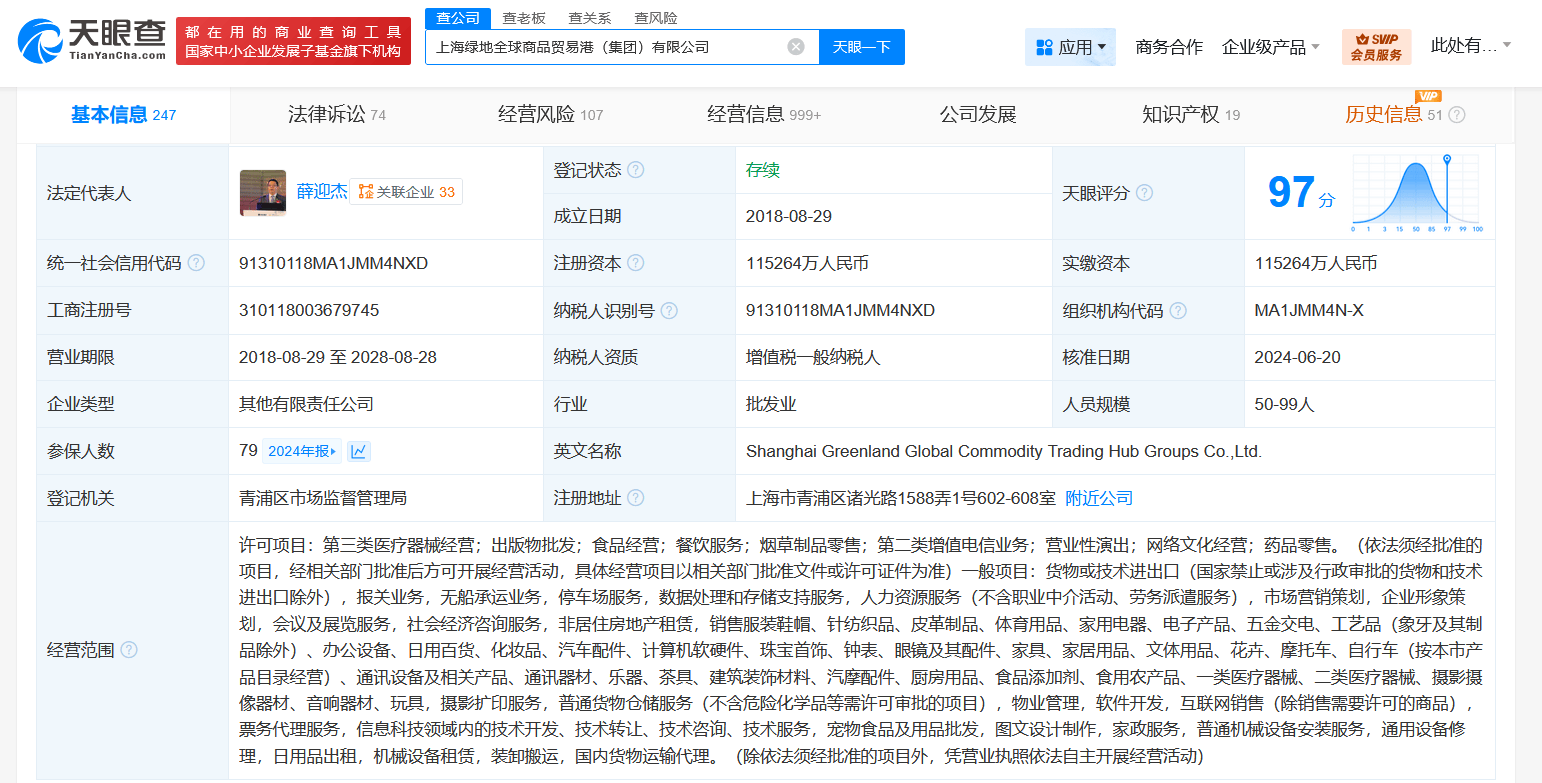The image size is (1542, 783).
Task: Open the 基本信息 tab
Action: 124,115
